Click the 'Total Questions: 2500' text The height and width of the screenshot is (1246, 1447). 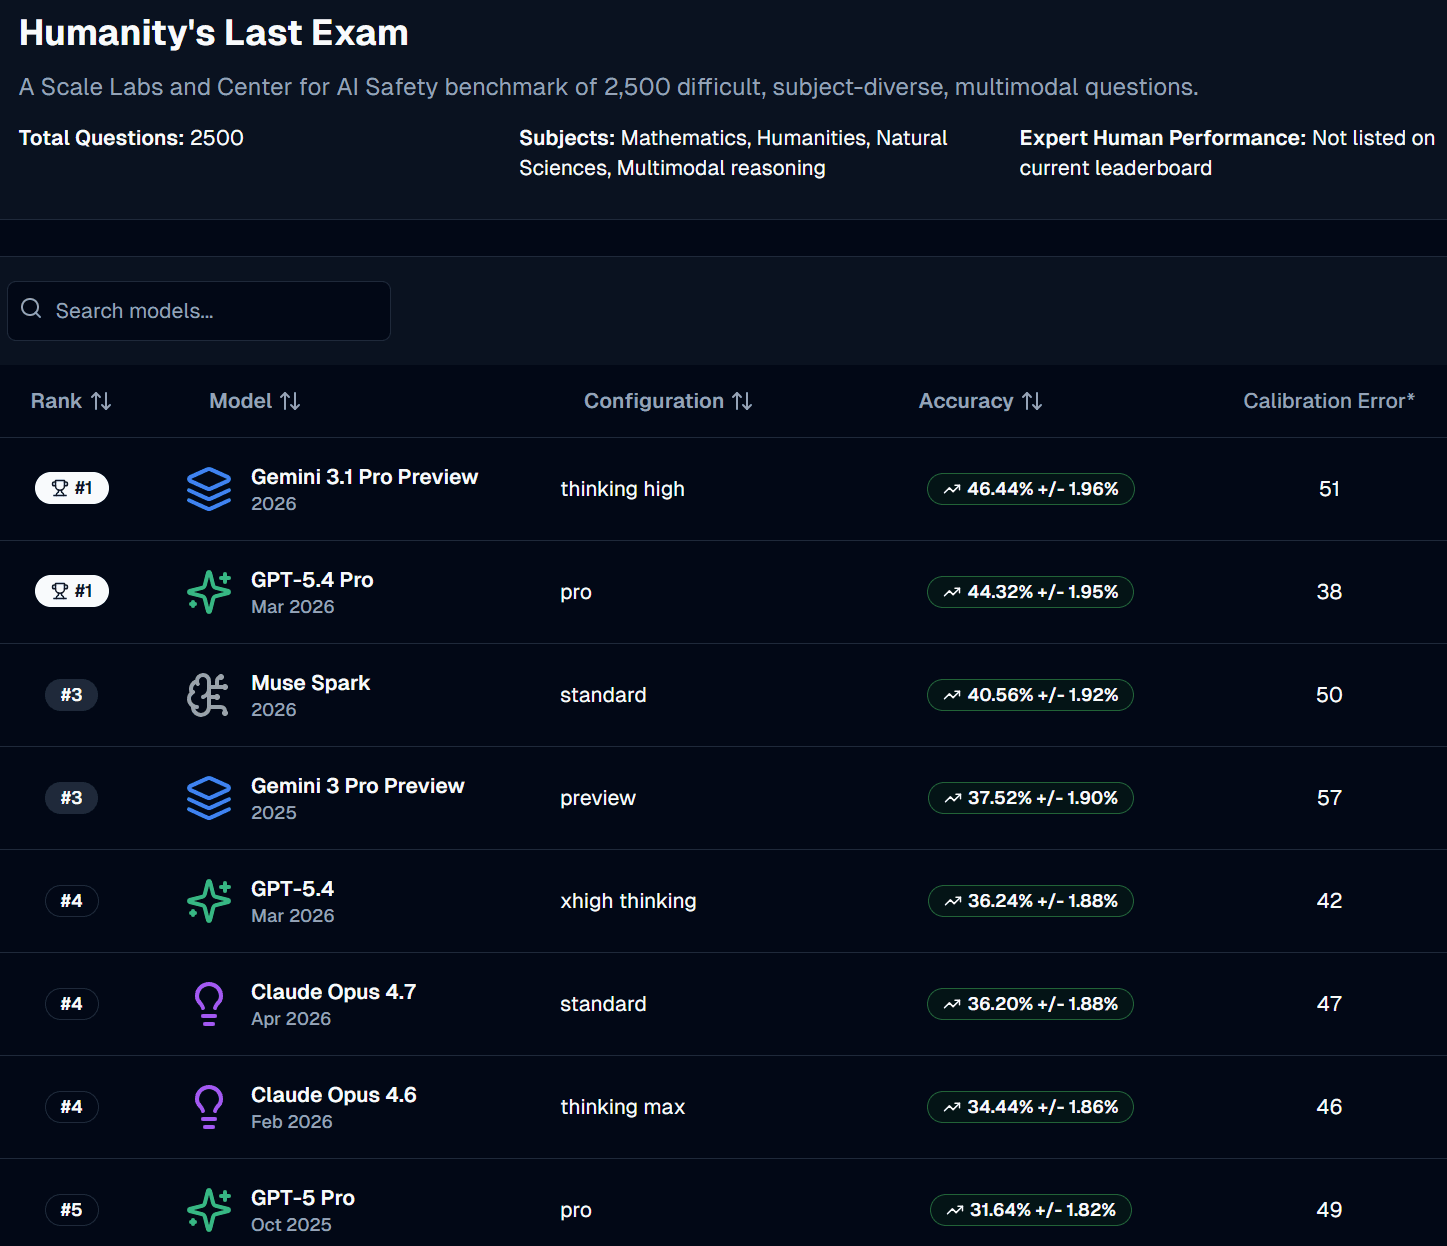pyautogui.click(x=131, y=138)
